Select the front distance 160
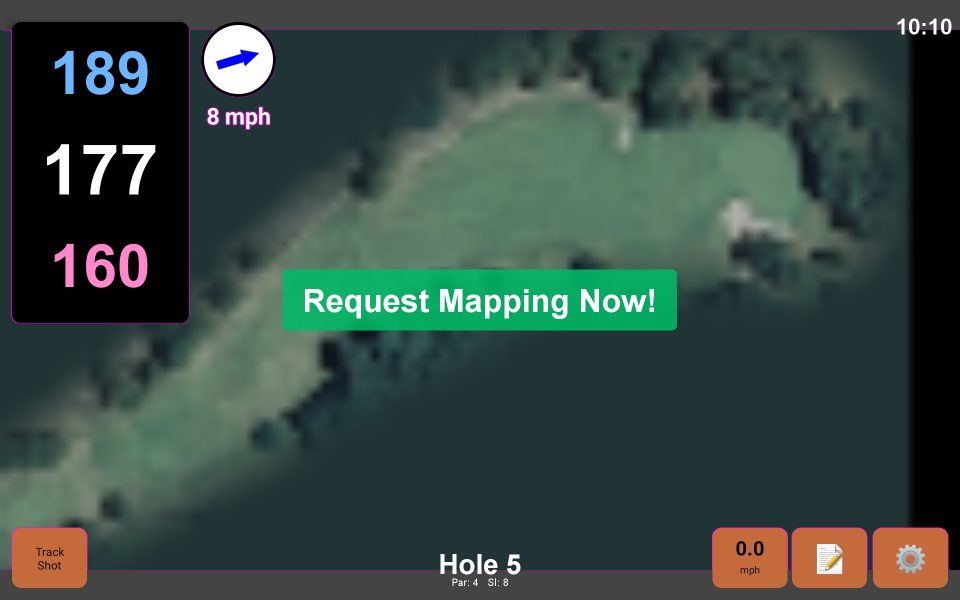Screen dimensions: 960x600 pos(97,267)
